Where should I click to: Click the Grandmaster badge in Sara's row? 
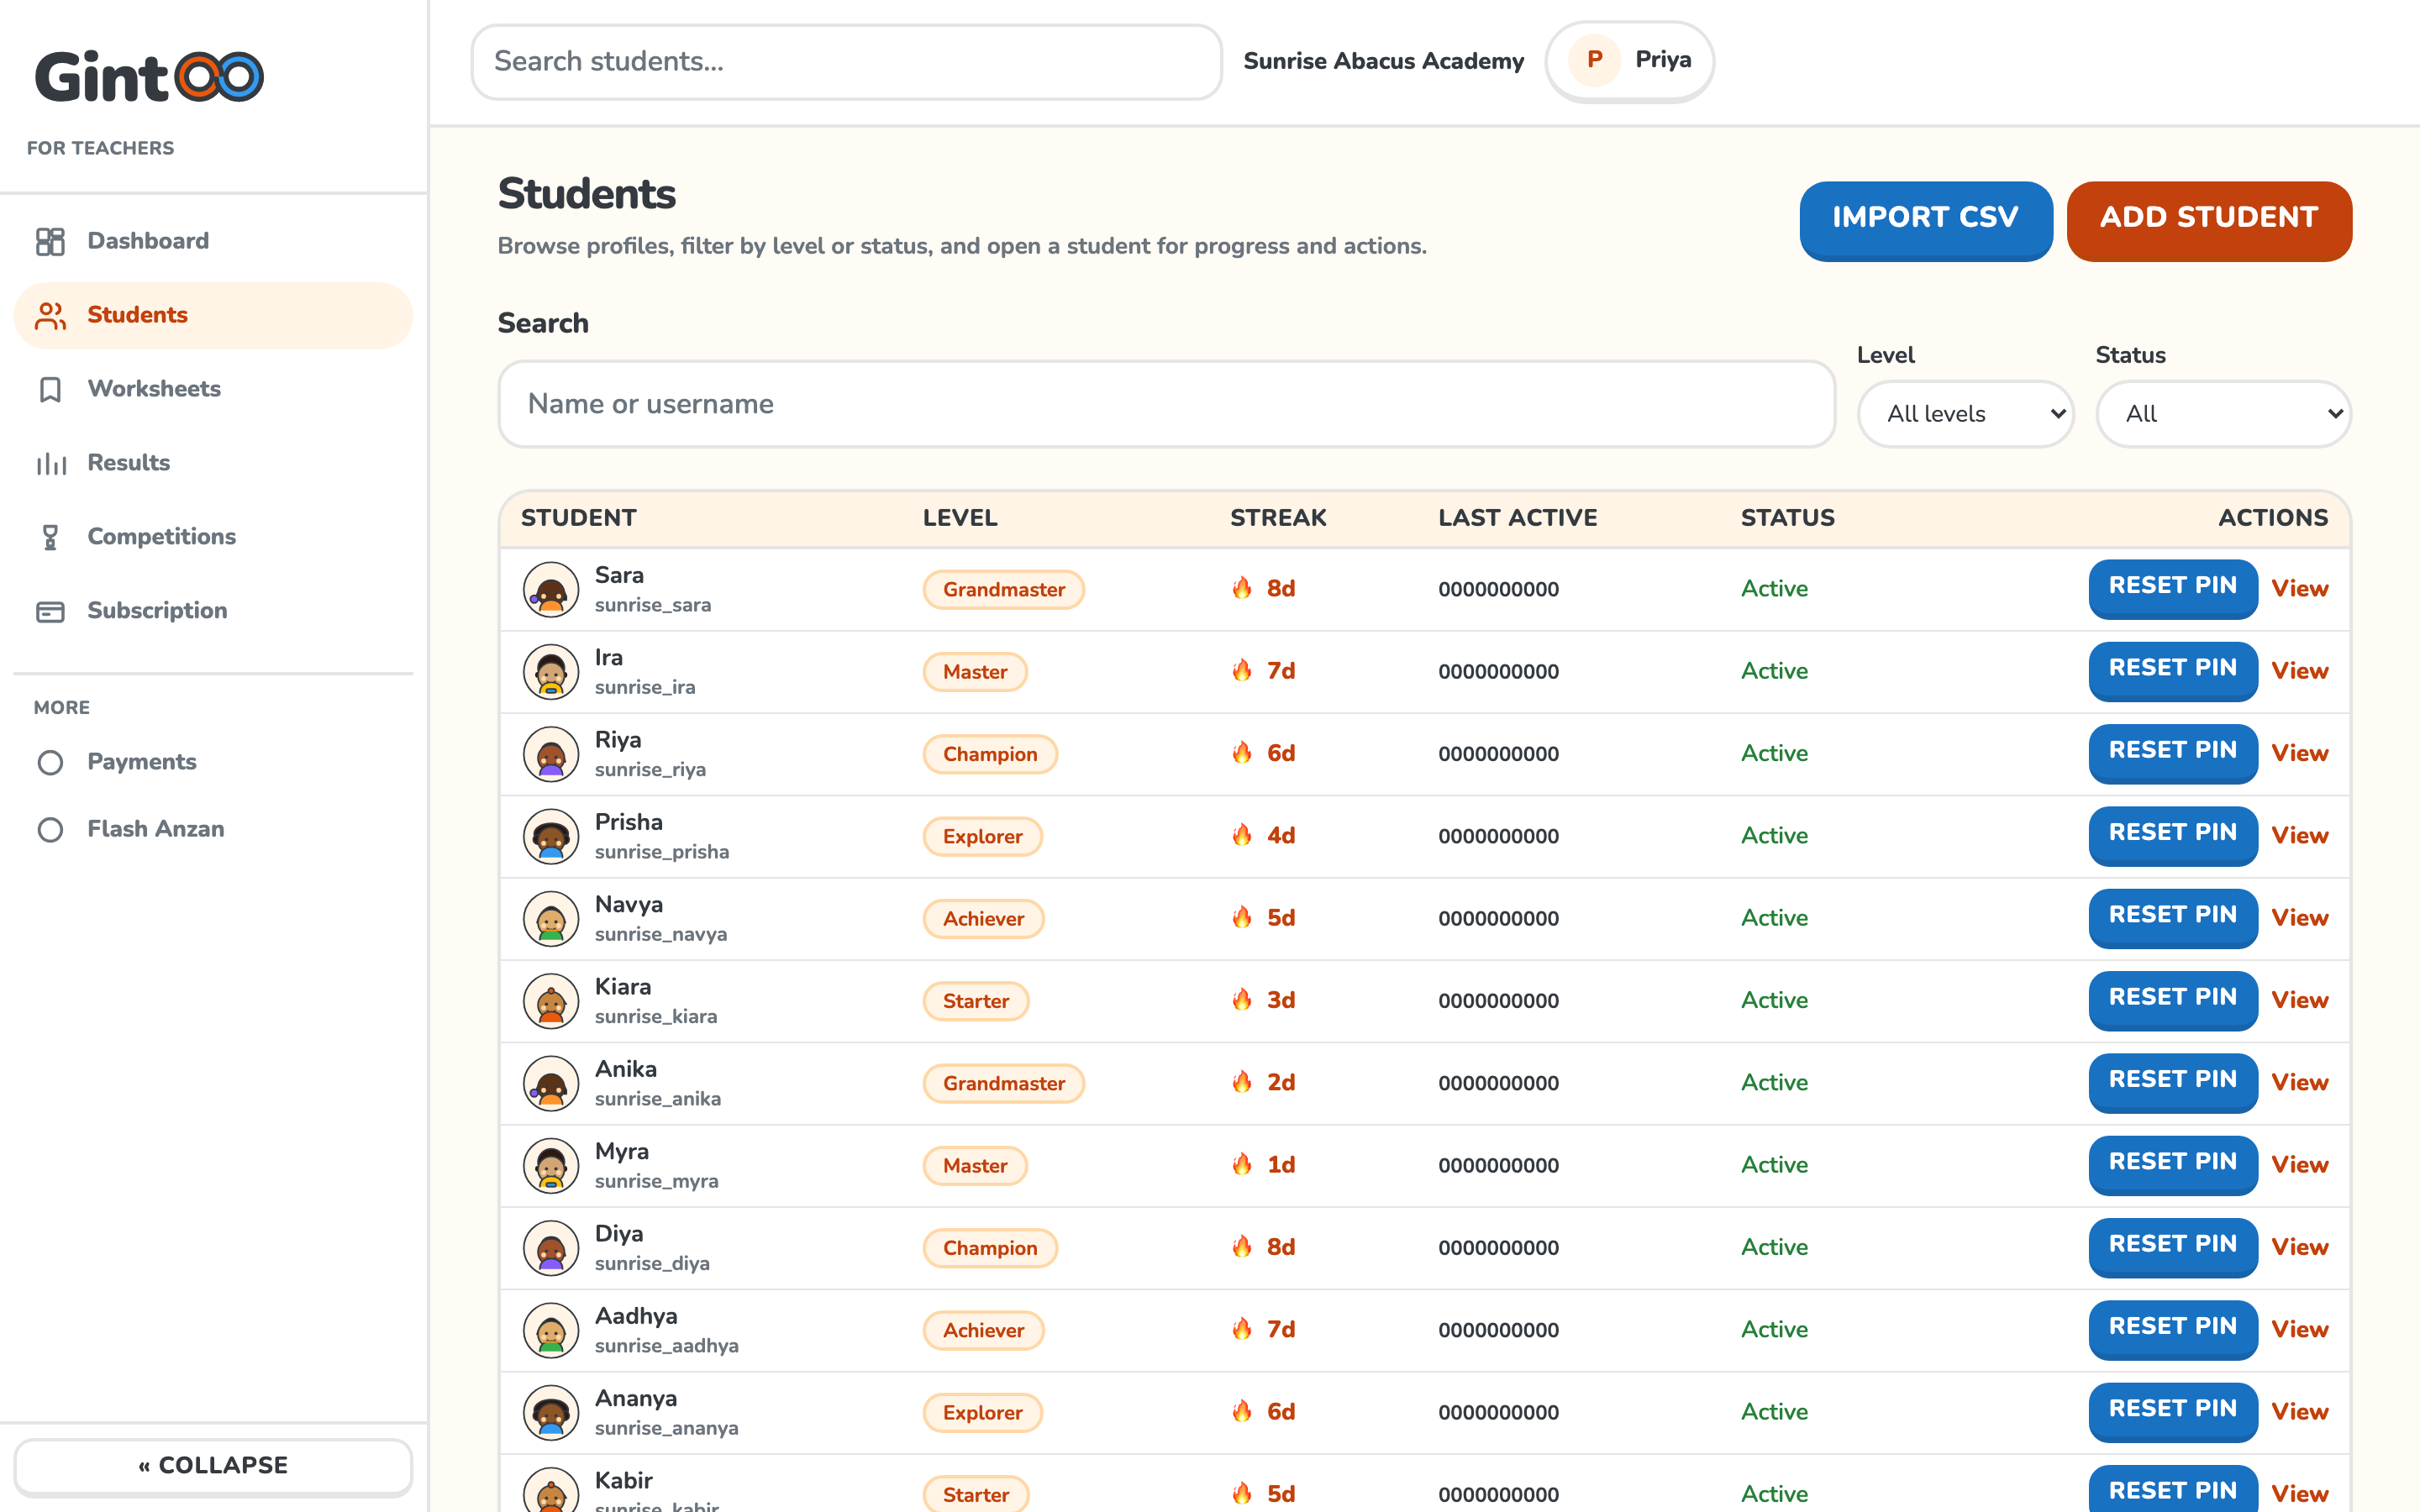pos(1003,590)
